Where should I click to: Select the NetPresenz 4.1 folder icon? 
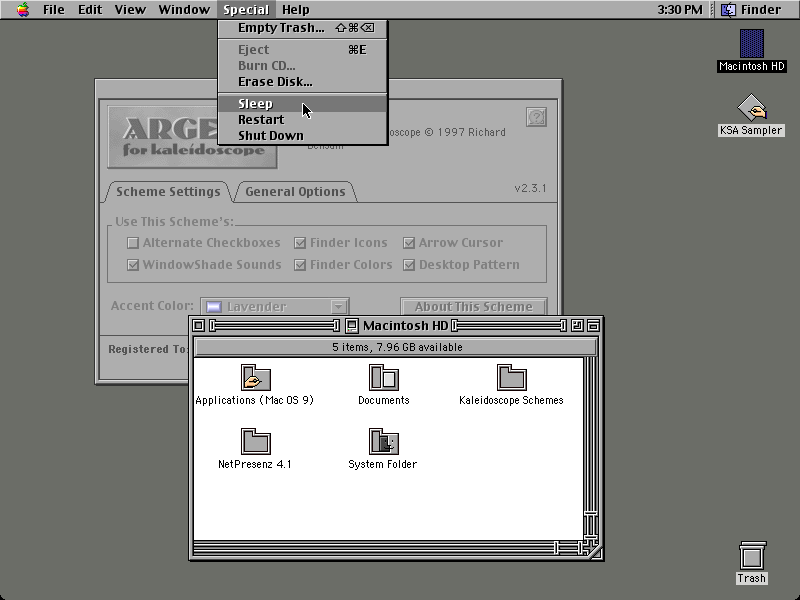255,441
